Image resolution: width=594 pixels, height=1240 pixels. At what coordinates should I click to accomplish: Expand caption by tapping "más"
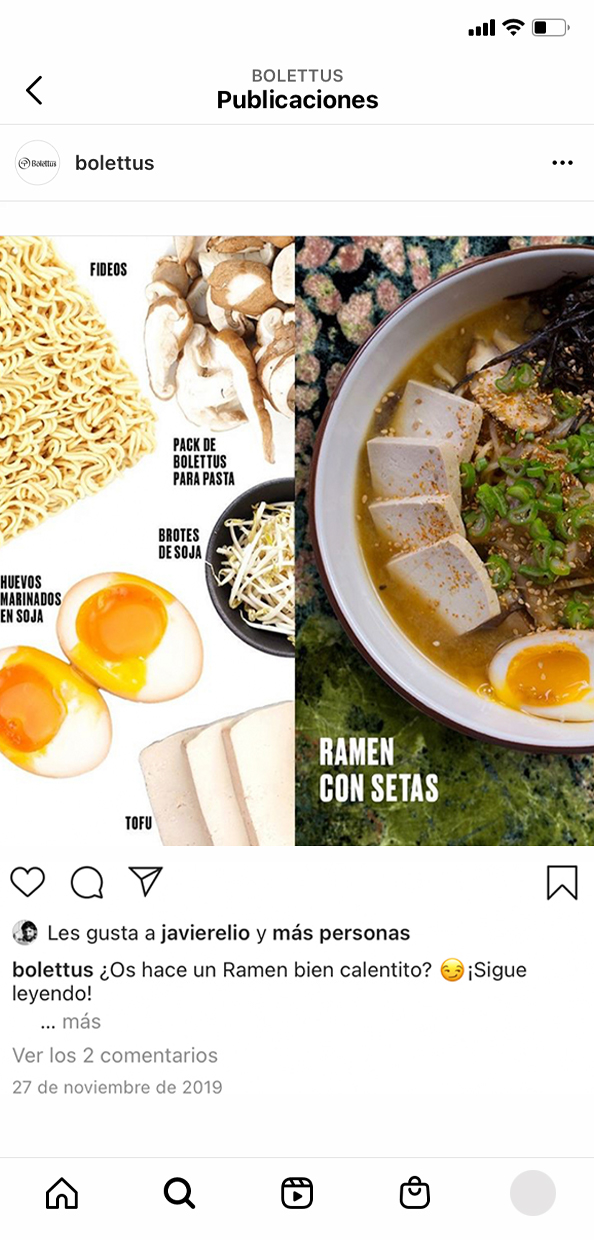(x=82, y=1022)
